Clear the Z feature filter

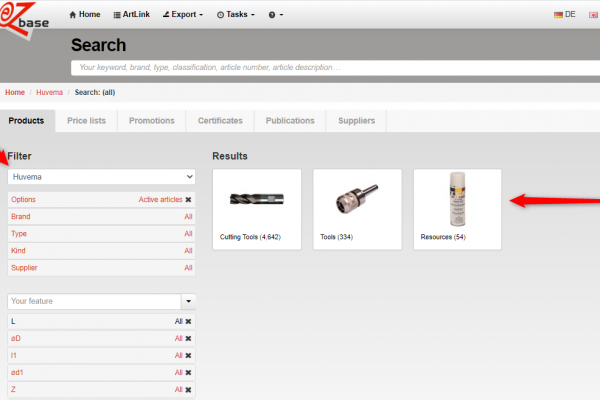[x=189, y=389]
